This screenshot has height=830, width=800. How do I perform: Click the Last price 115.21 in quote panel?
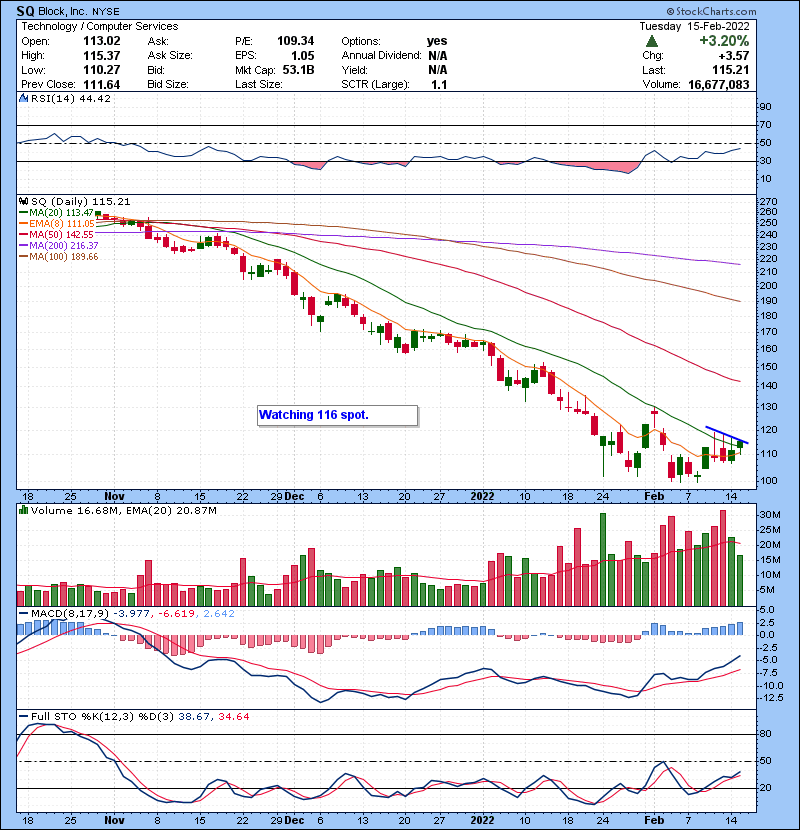coord(731,70)
